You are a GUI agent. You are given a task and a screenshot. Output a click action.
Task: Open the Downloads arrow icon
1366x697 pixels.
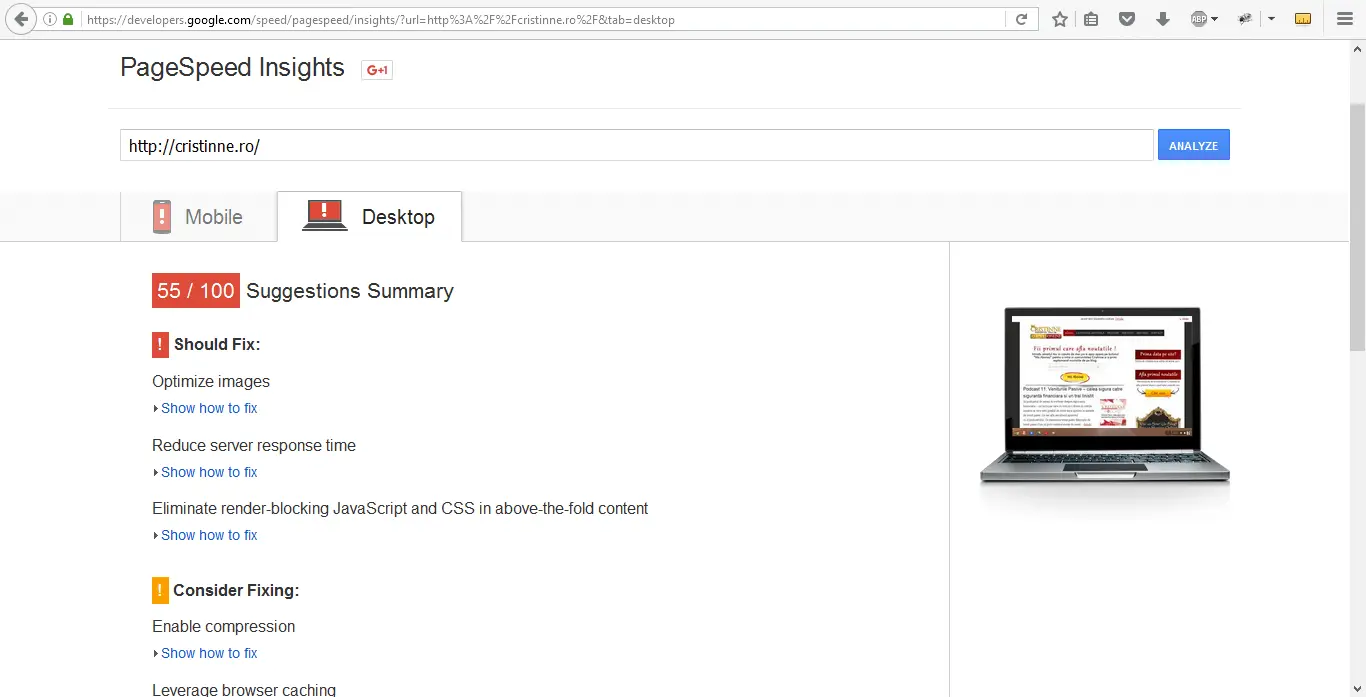[1162, 19]
